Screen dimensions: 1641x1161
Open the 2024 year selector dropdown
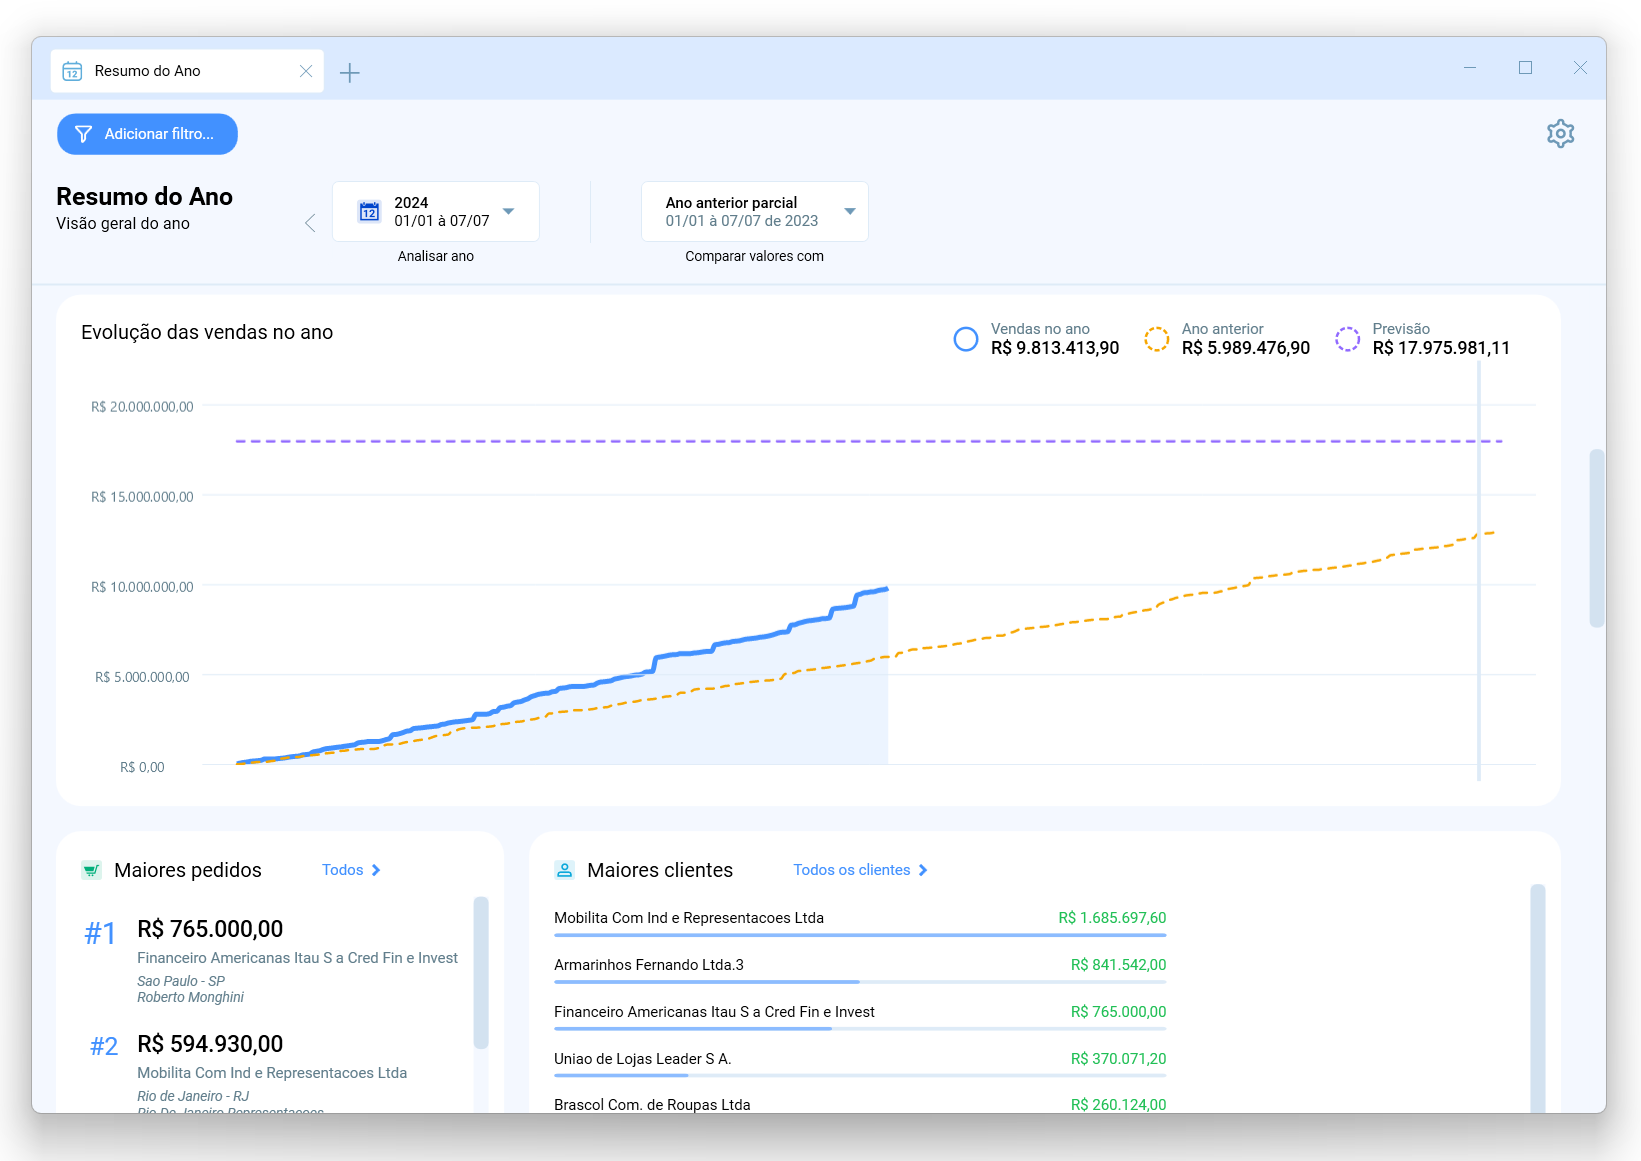pos(436,211)
